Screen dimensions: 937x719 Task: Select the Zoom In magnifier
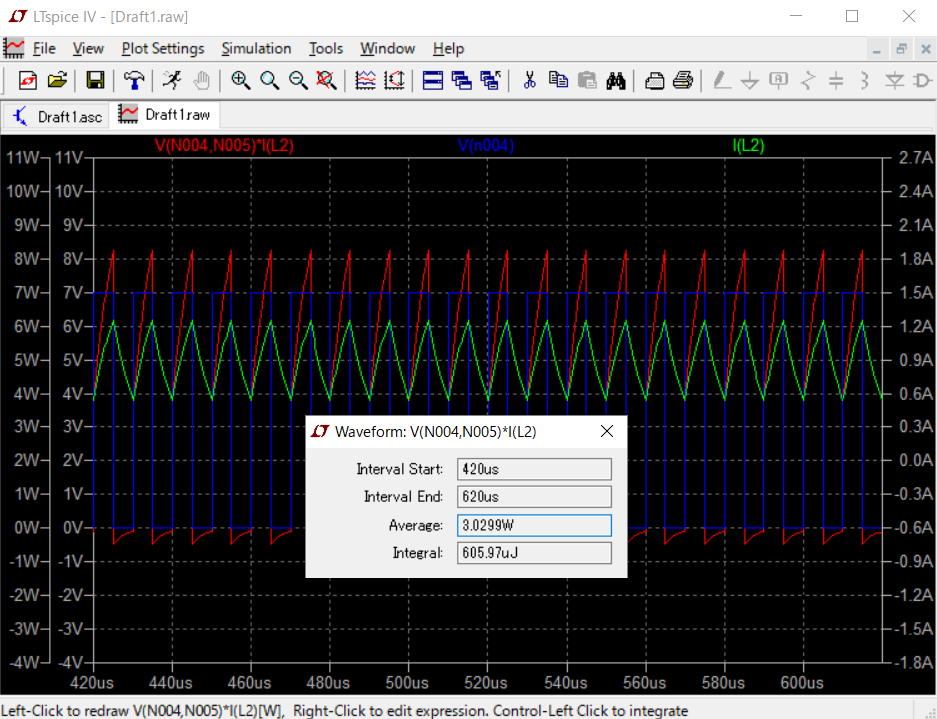(240, 80)
